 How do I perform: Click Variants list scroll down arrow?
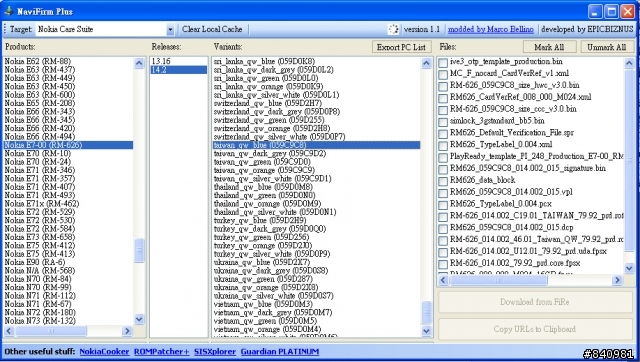pos(427,331)
